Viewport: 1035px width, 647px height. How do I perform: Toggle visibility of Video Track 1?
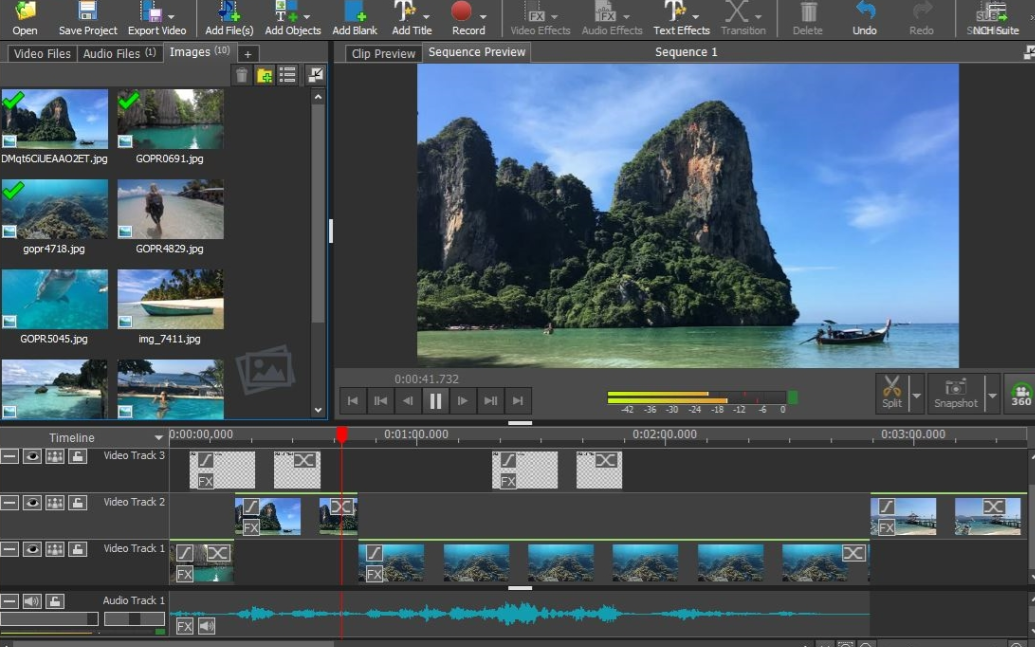point(32,549)
